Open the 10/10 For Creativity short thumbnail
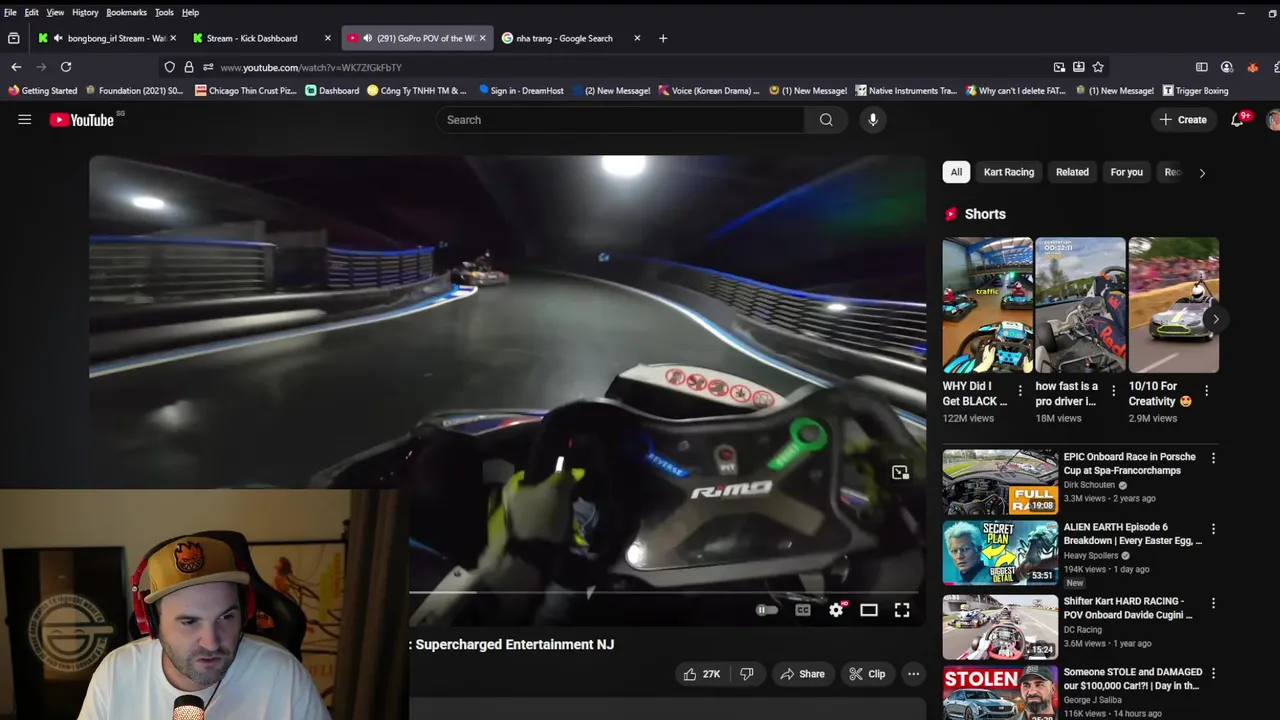This screenshot has height=720, width=1280. tap(1173, 305)
